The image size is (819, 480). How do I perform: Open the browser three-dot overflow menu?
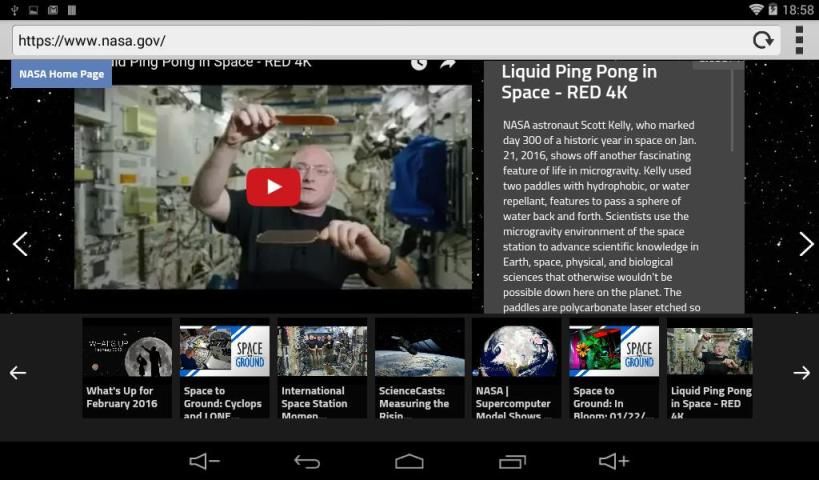point(799,41)
